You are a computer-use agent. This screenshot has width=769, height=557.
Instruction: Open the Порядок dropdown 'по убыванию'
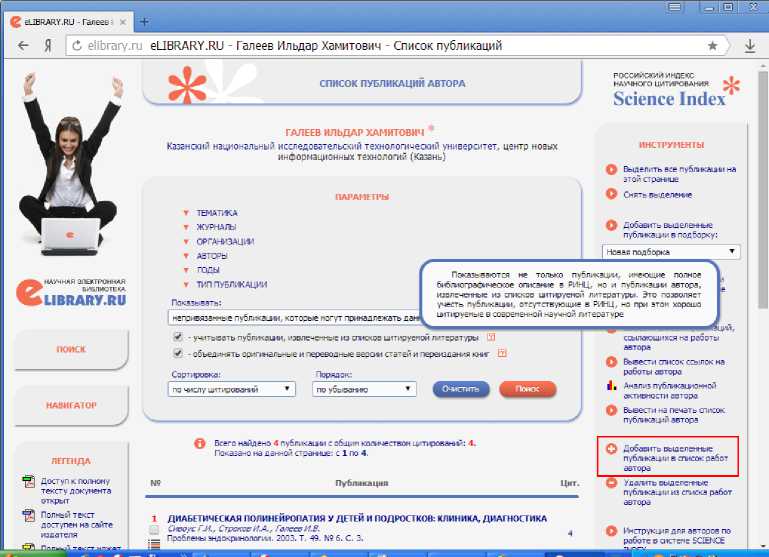tap(364, 389)
